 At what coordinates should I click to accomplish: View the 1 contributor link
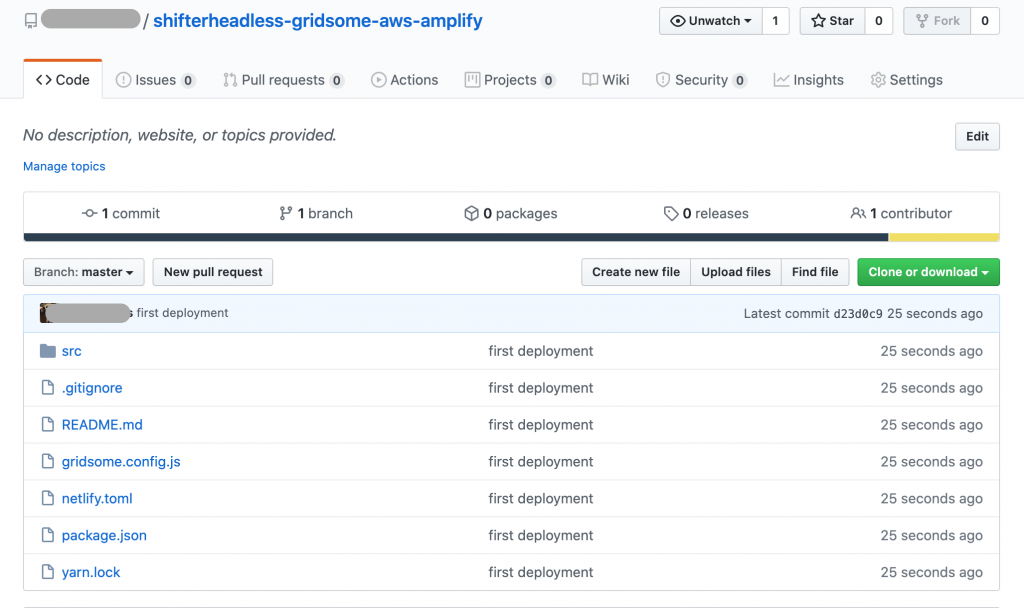(901, 214)
